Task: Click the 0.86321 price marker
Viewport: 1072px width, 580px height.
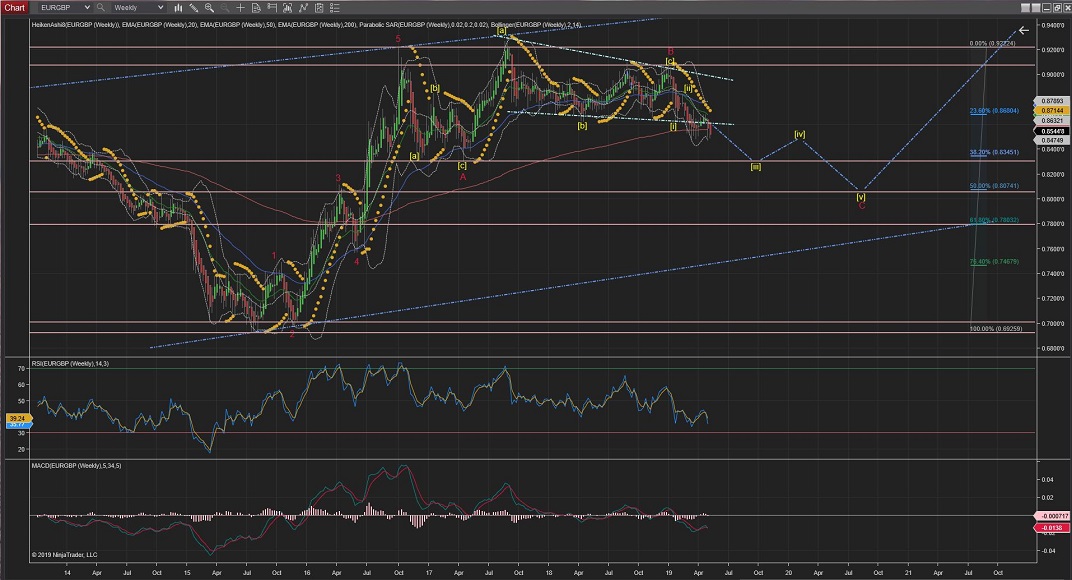Action: point(1052,120)
